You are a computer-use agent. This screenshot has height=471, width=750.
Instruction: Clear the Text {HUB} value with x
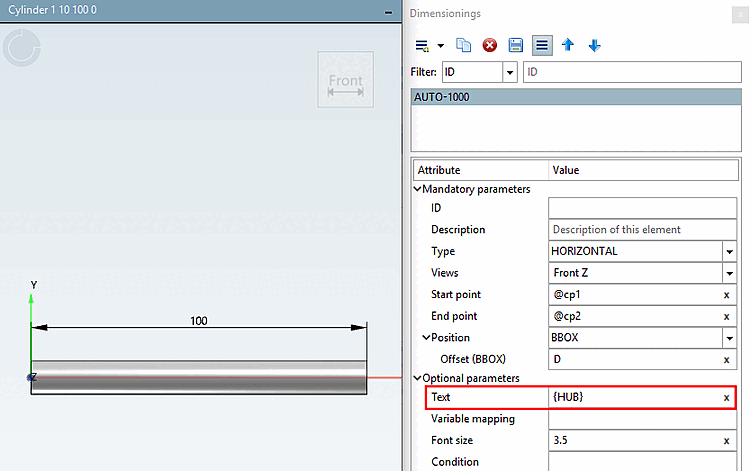pos(726,397)
